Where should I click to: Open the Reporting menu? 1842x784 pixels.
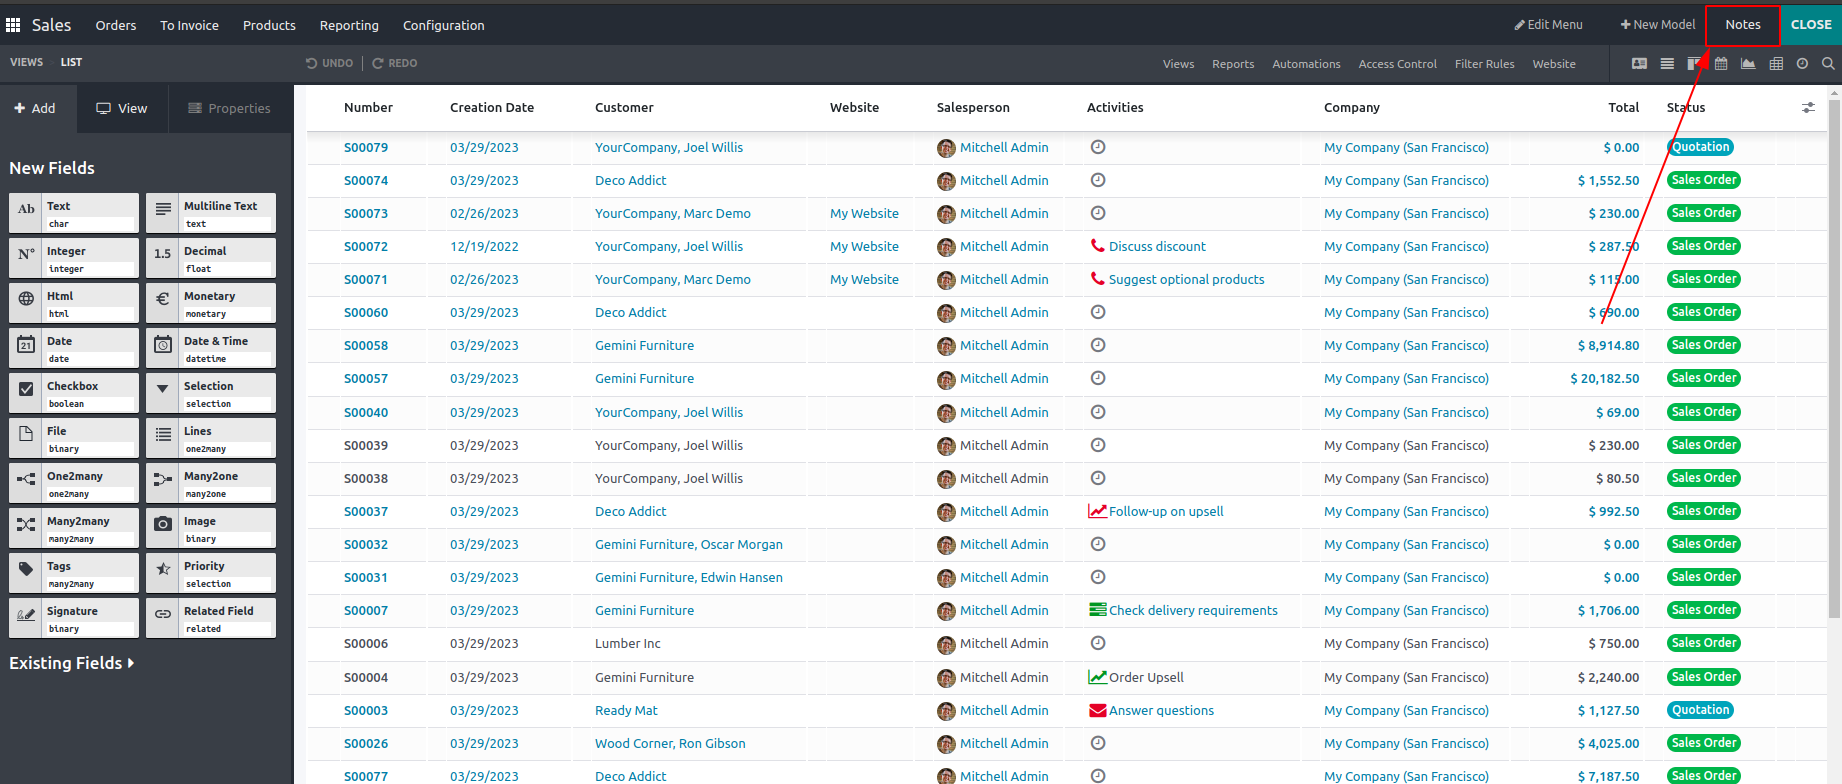pos(349,25)
